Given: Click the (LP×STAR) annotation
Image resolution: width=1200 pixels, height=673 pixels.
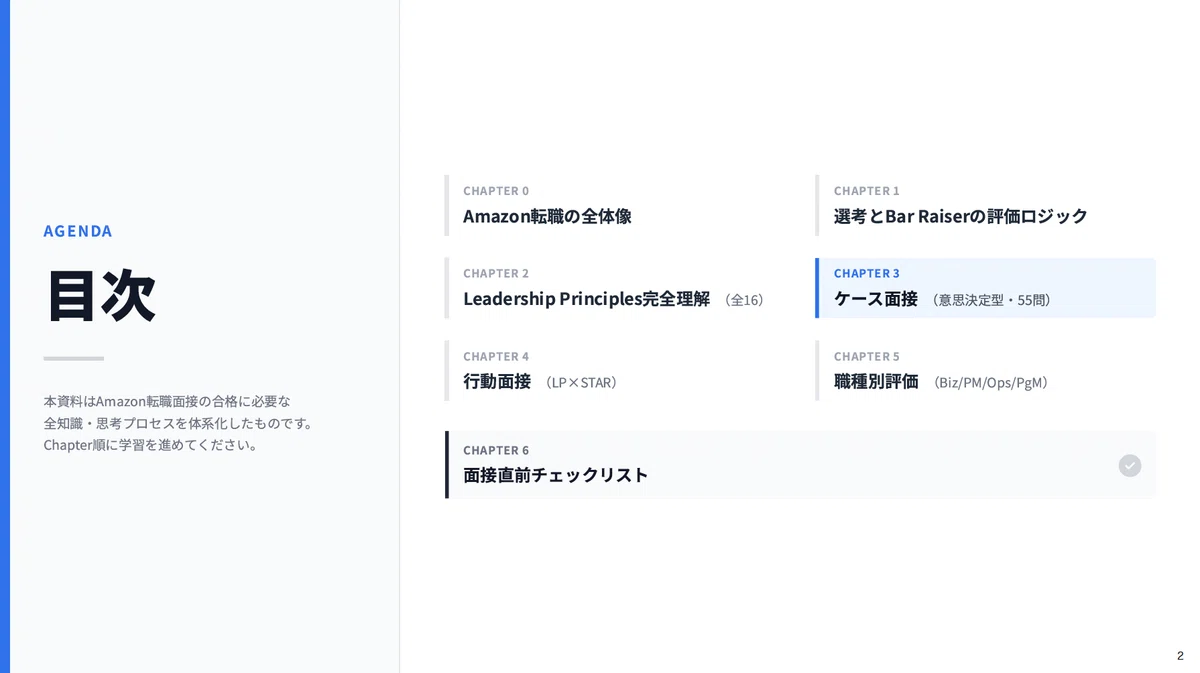Looking at the screenshot, I should [581, 383].
